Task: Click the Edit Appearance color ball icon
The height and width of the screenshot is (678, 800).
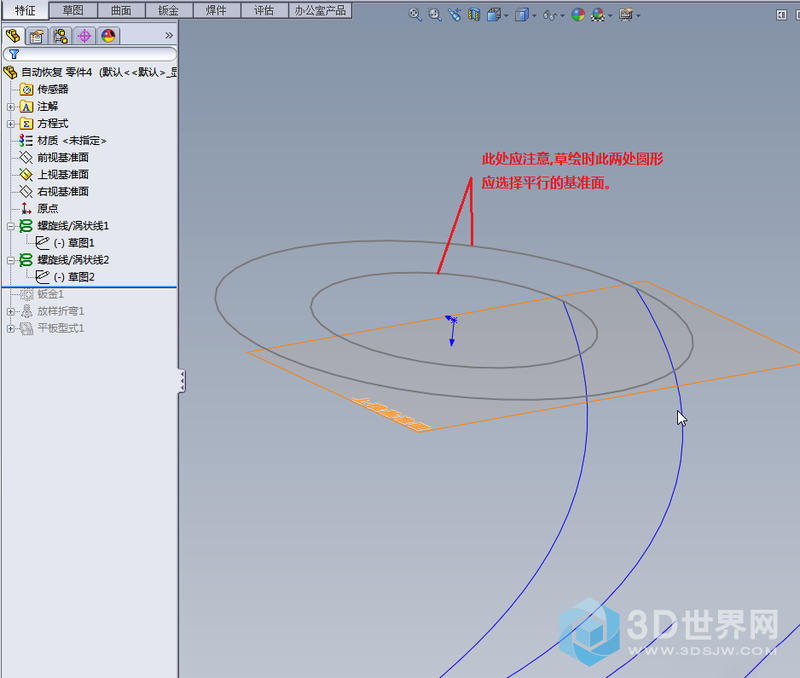Action: point(577,15)
